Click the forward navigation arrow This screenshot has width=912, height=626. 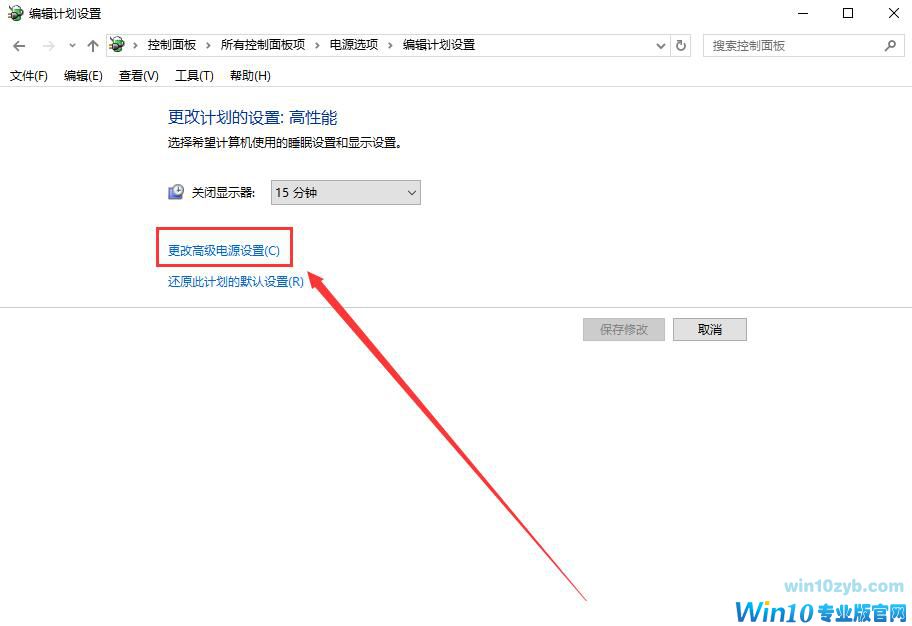[49, 45]
